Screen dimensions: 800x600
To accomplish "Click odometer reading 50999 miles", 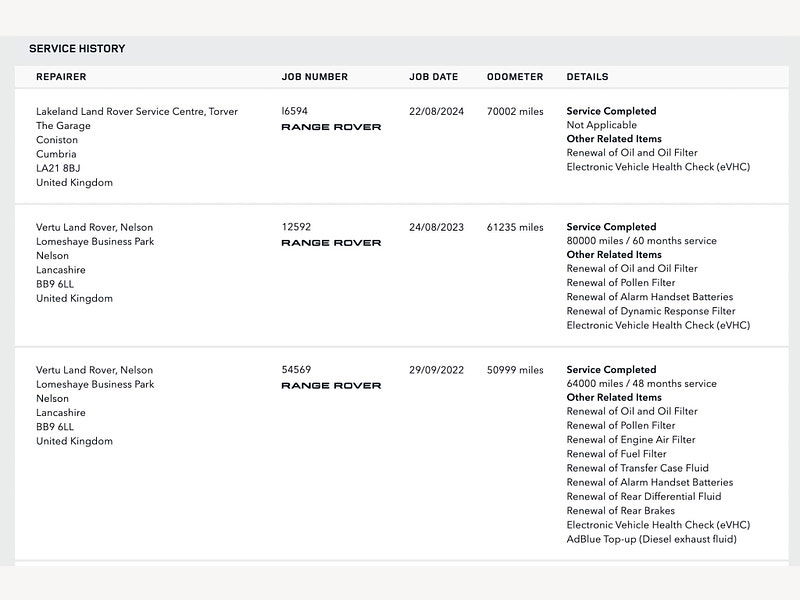I will click(x=515, y=370).
